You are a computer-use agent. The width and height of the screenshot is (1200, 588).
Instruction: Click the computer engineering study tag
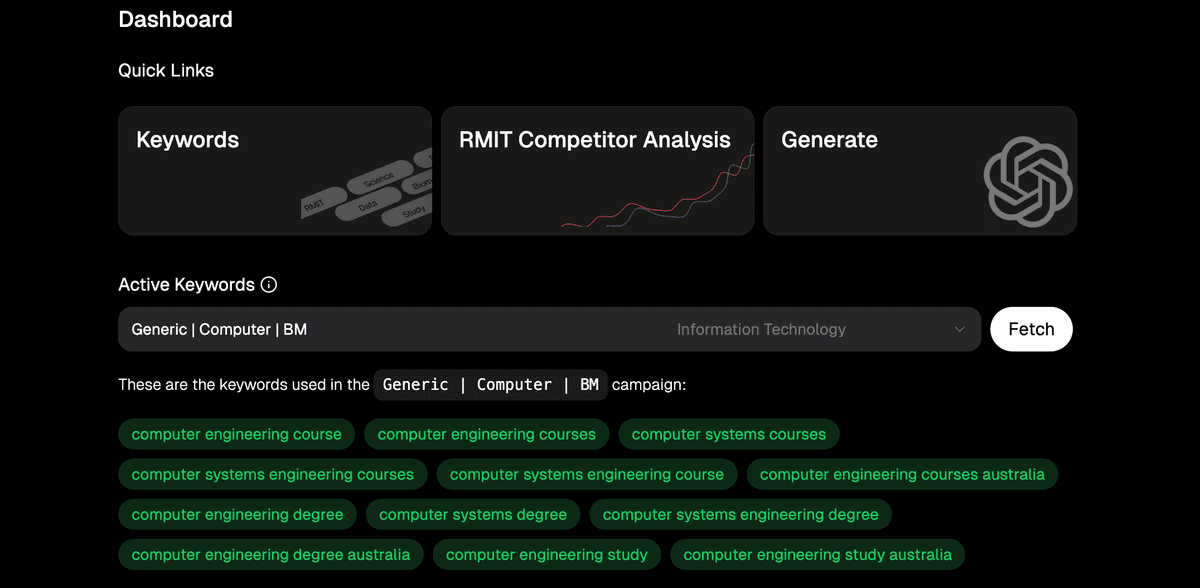(x=547, y=554)
